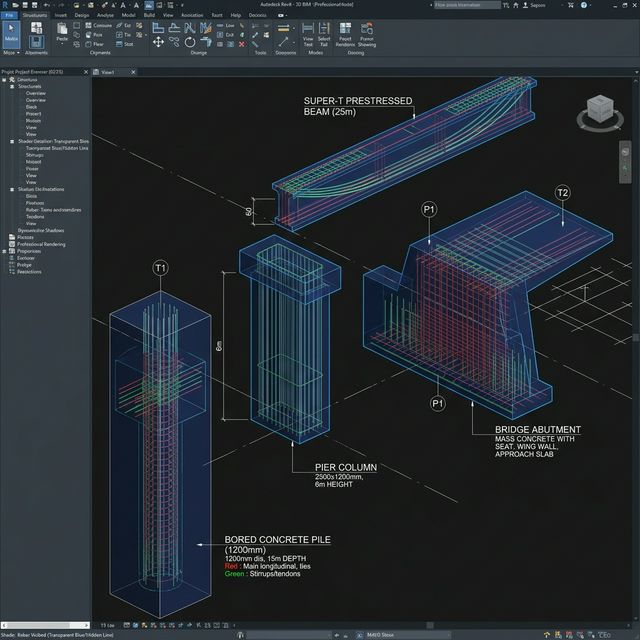This screenshot has width=640, height=640.
Task: Switch to the Design ribbon tab
Action: pos(82,15)
